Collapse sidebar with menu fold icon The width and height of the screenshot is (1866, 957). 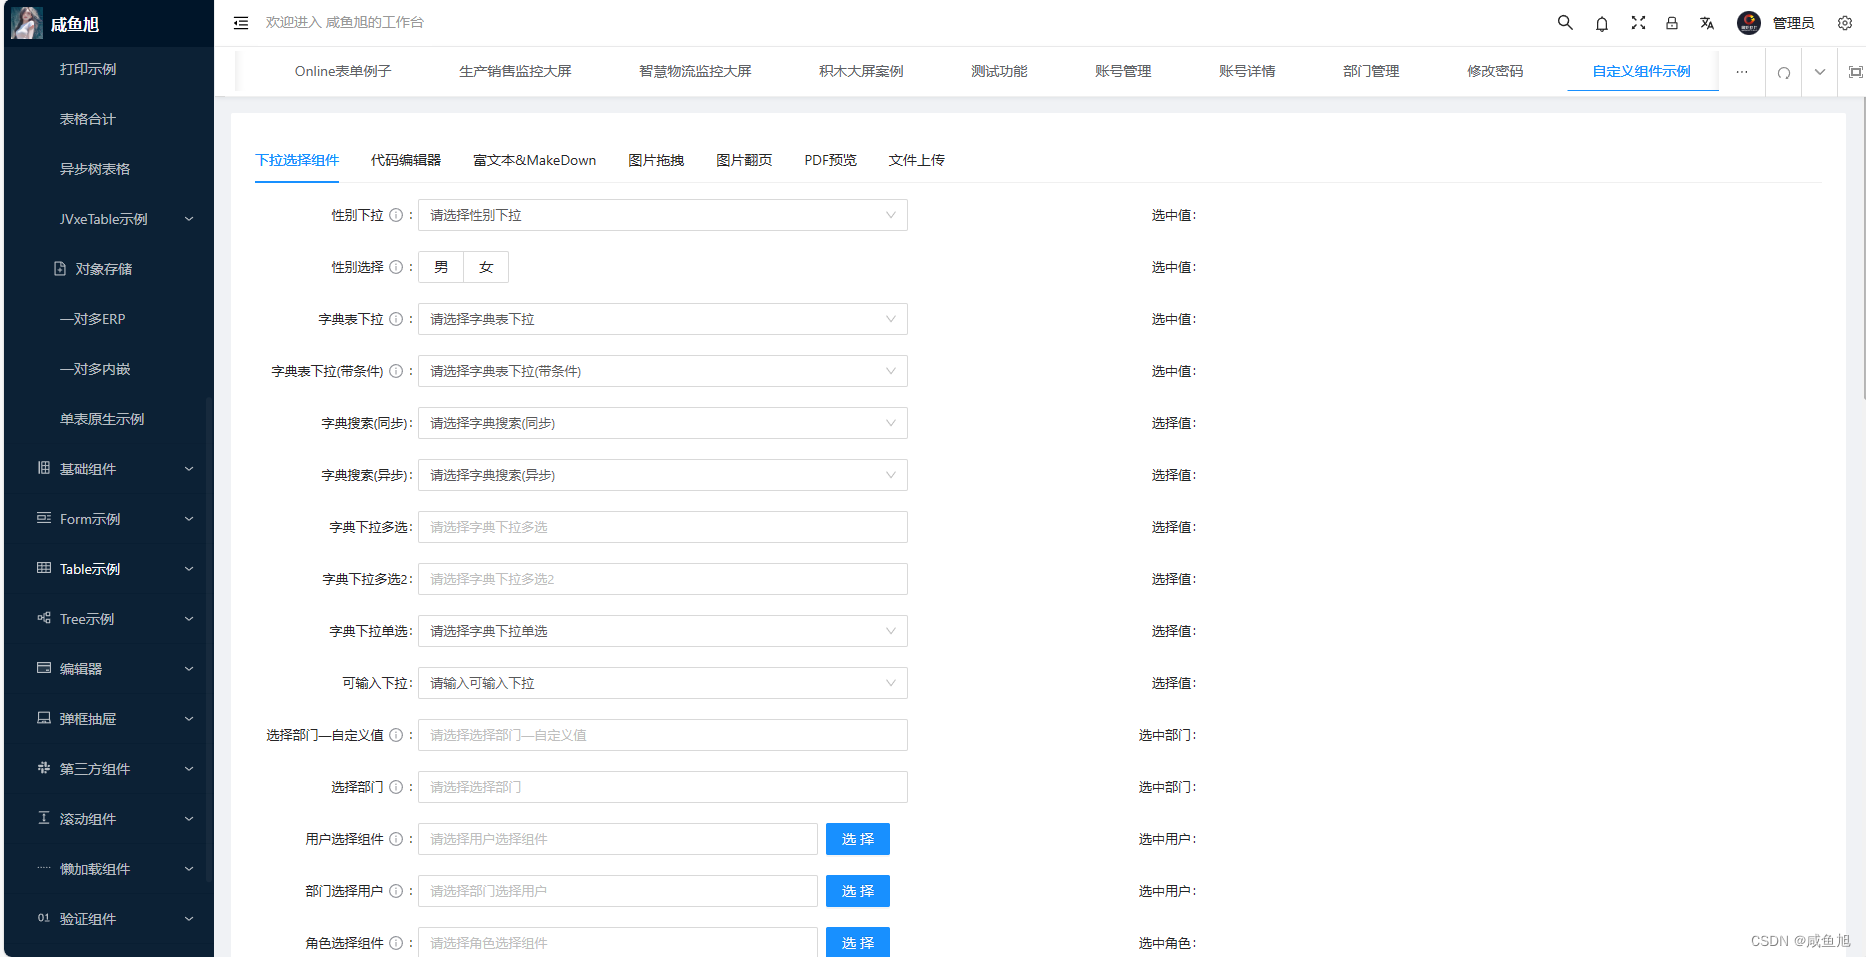point(241,23)
